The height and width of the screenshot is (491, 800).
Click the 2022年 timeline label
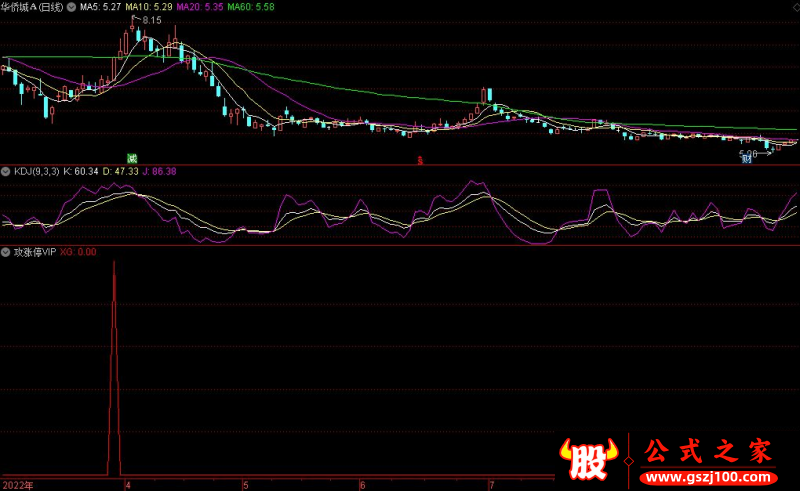(x=18, y=485)
